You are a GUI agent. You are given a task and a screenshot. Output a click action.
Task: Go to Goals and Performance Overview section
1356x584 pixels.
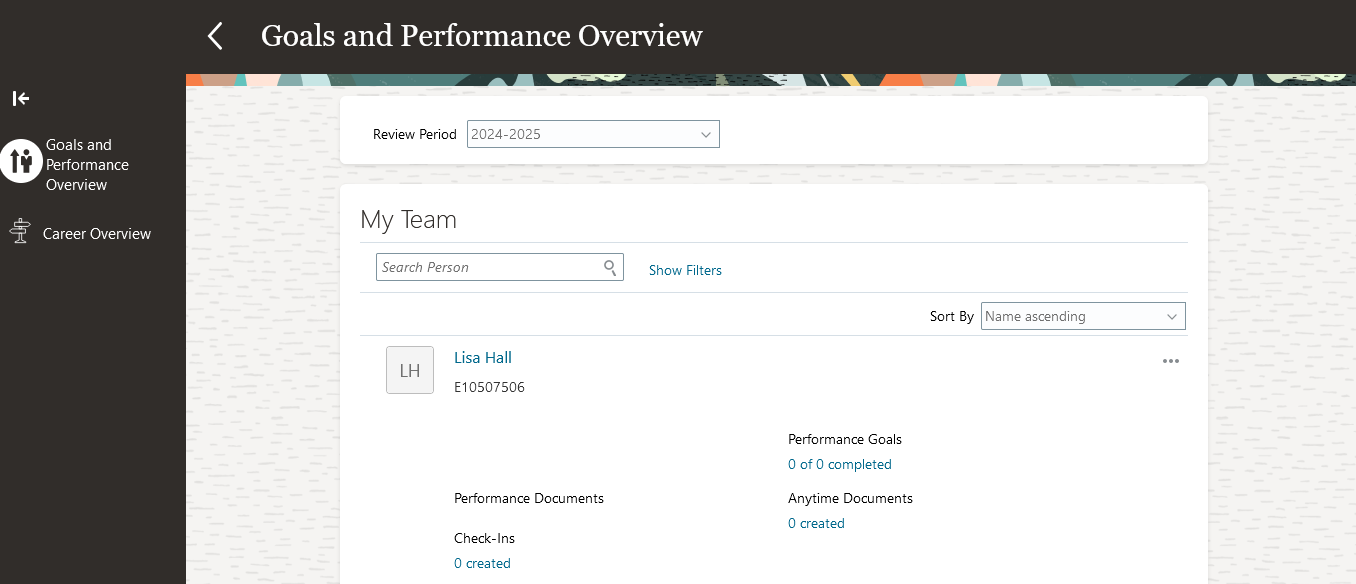(x=88, y=164)
